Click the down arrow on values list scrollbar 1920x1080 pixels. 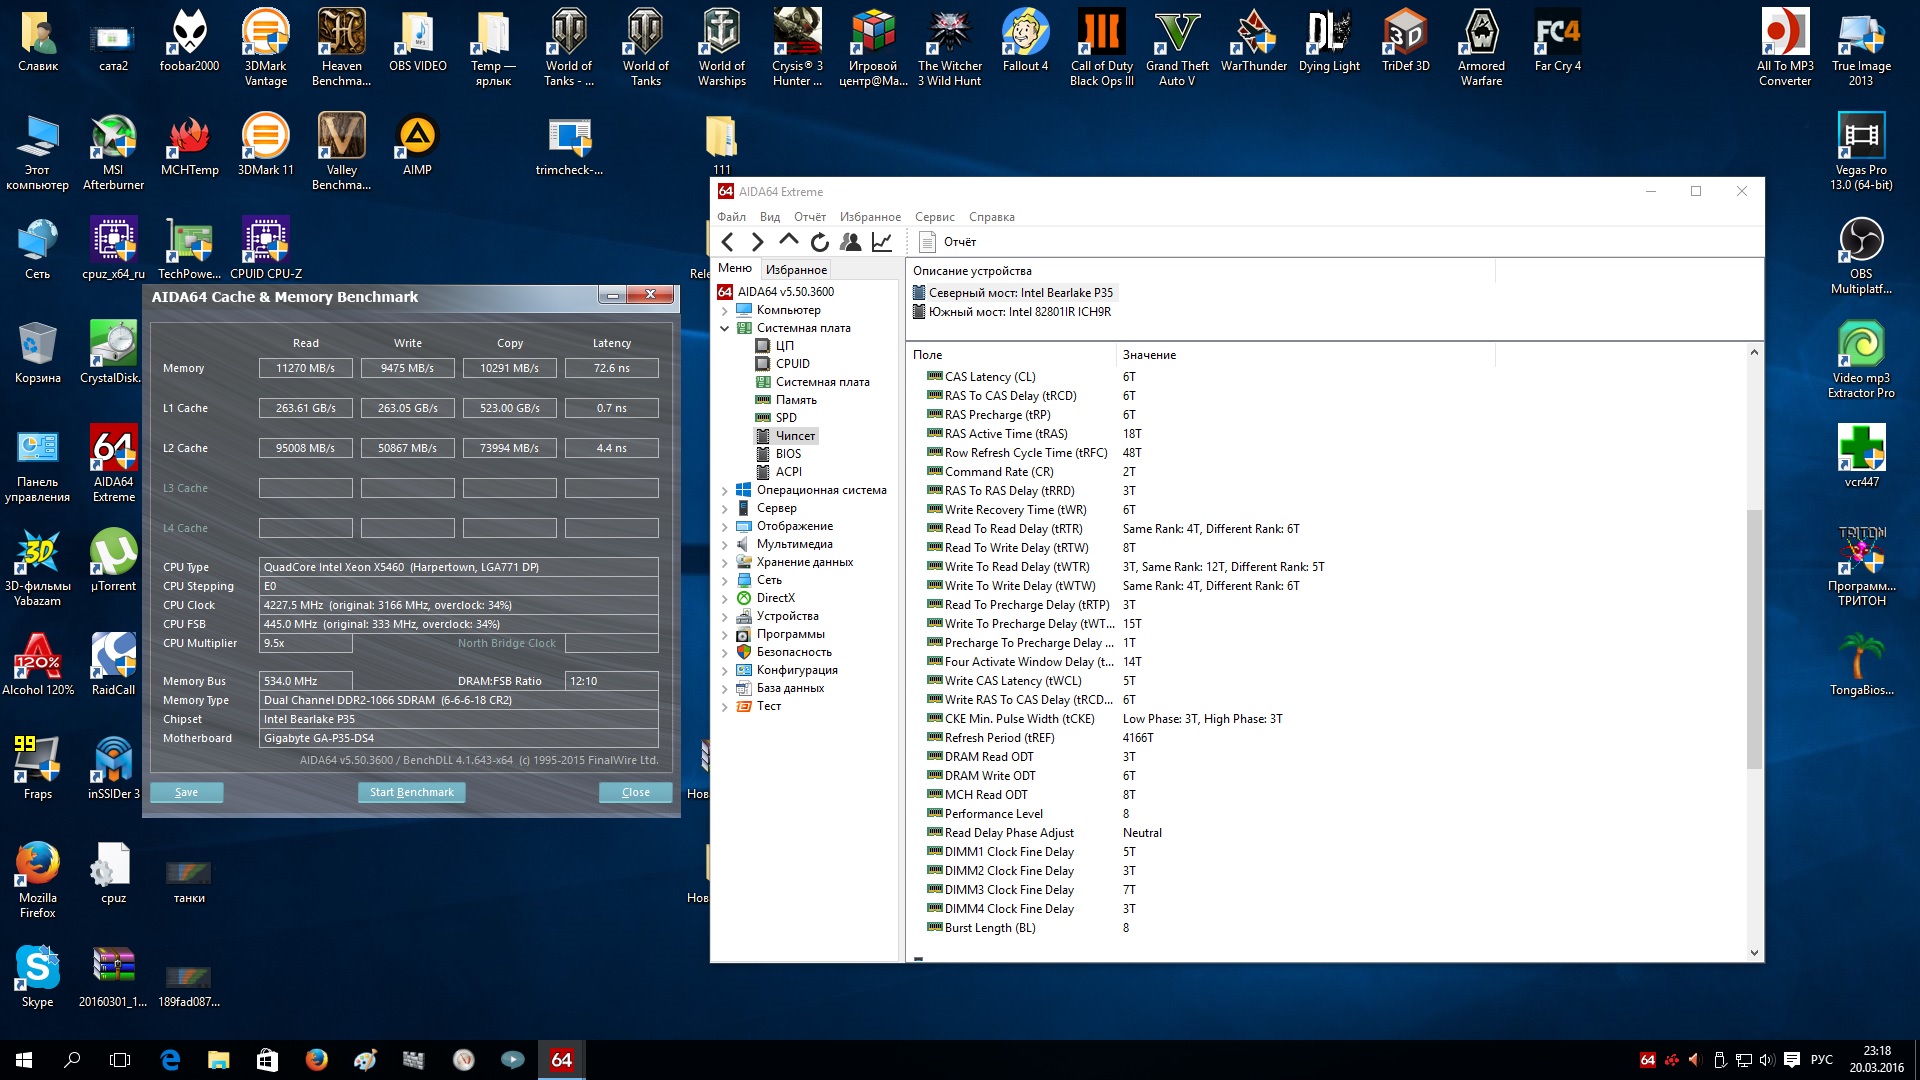pyautogui.click(x=1754, y=953)
